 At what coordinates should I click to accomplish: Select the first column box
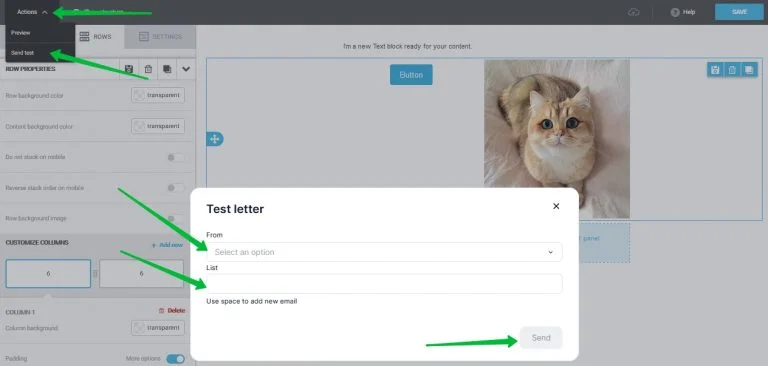(x=48, y=273)
